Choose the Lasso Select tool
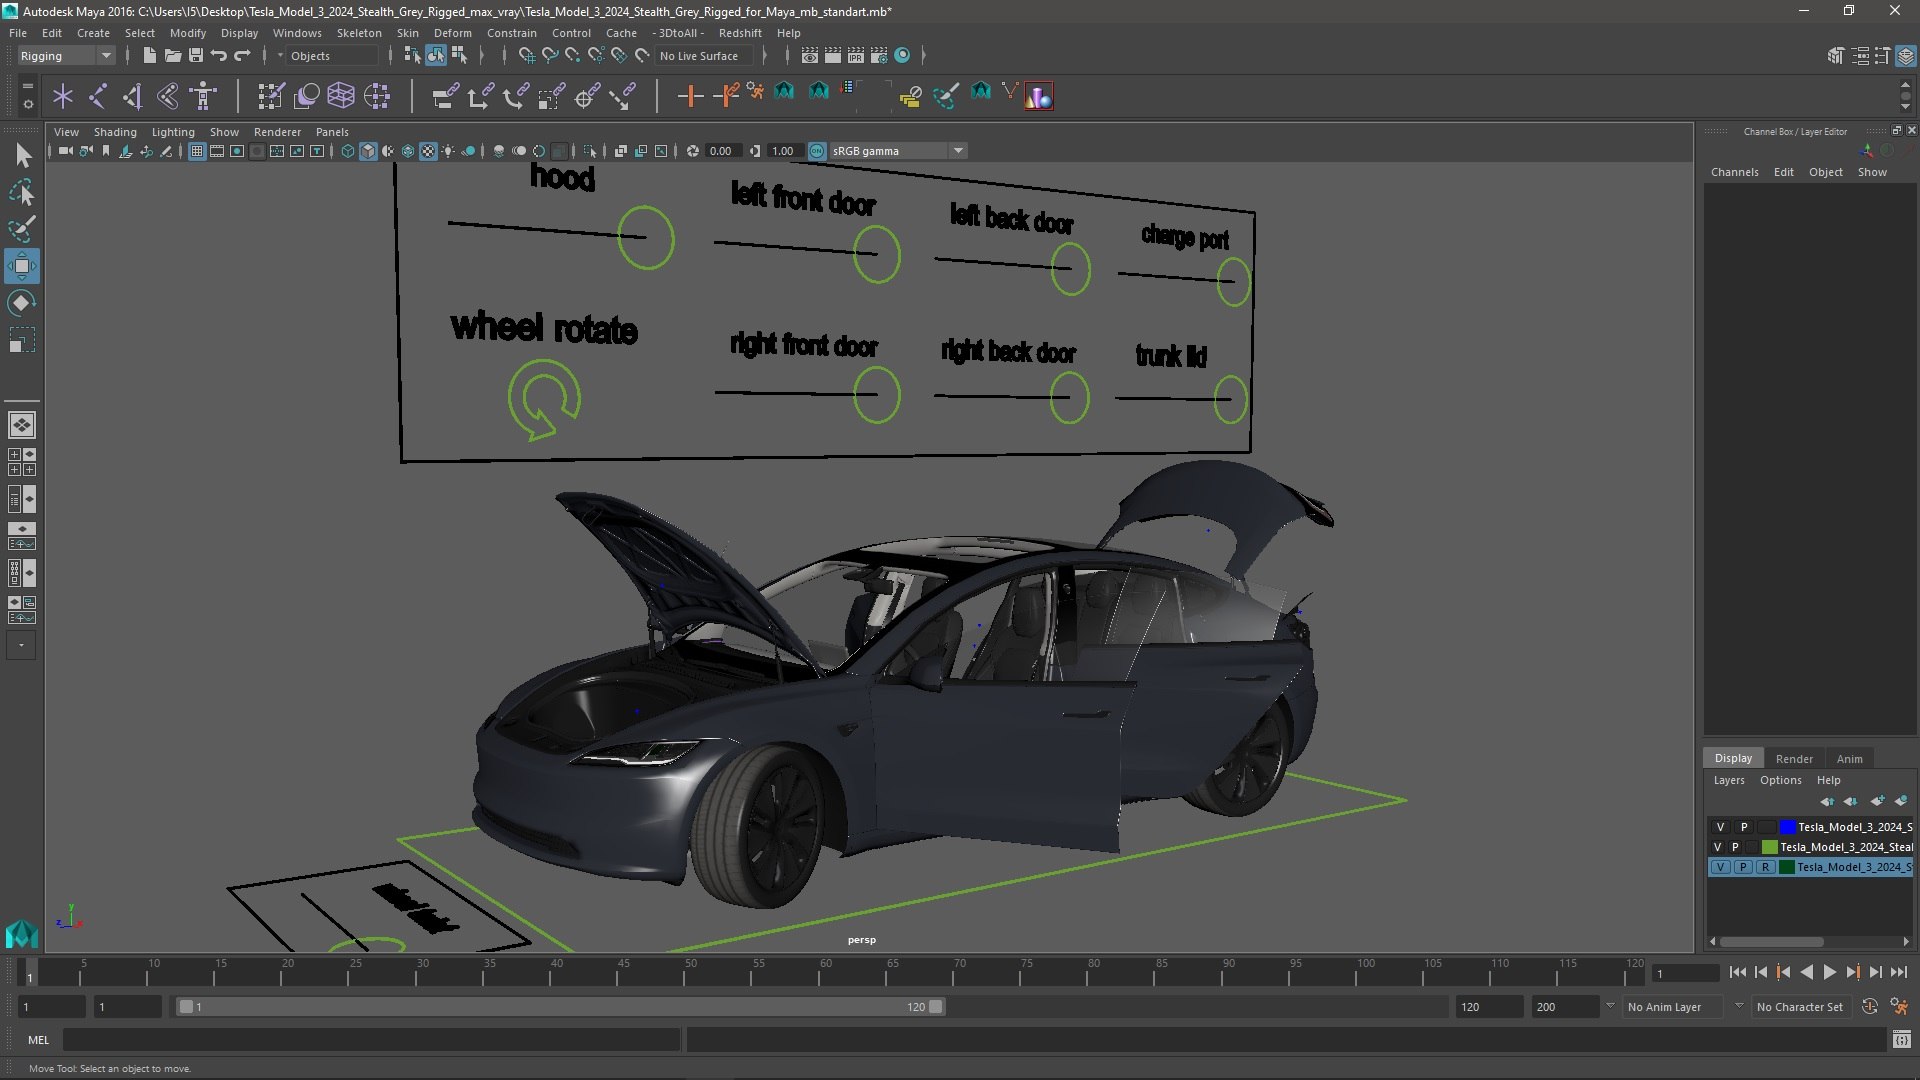The height and width of the screenshot is (1080, 1920). pyautogui.click(x=22, y=192)
